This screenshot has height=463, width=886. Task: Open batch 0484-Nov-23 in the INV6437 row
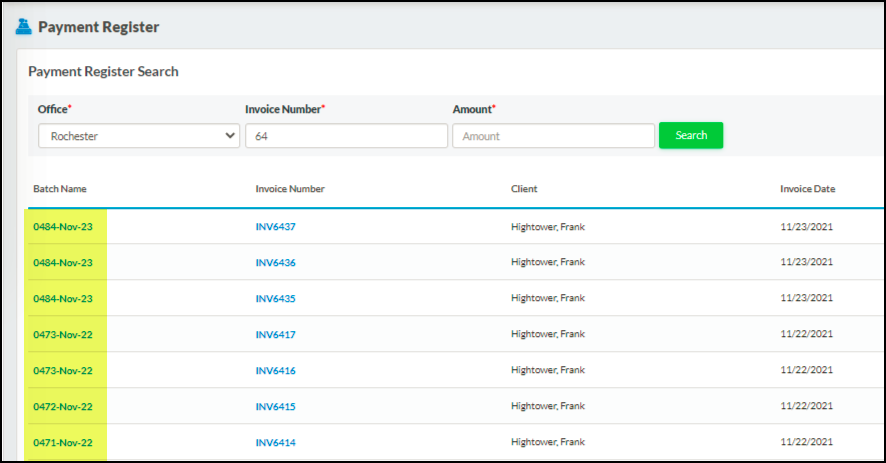tap(63, 227)
